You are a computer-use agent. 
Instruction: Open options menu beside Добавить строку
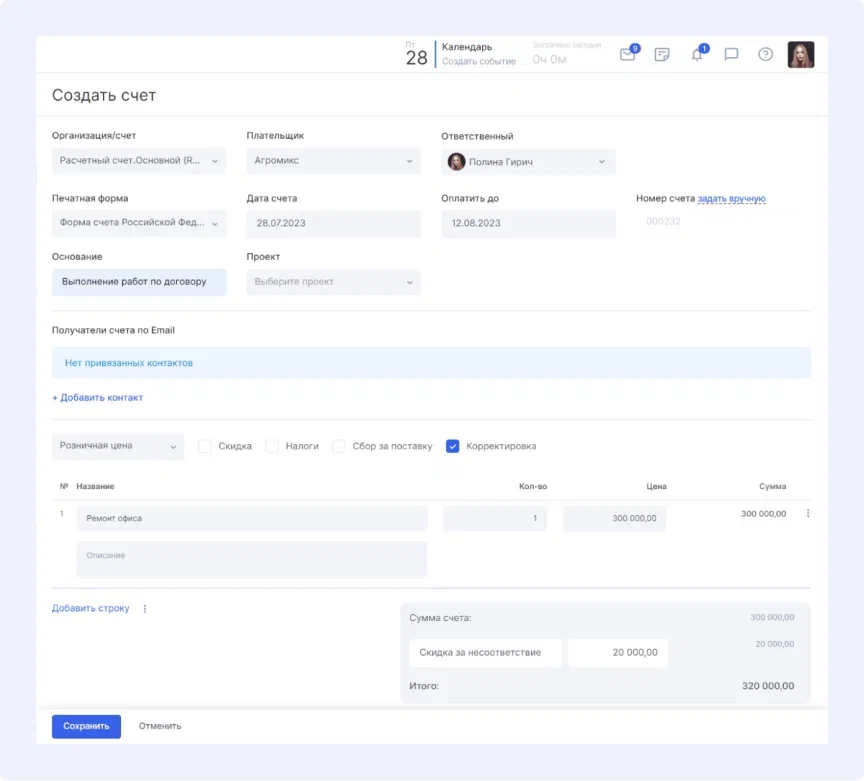(x=145, y=609)
